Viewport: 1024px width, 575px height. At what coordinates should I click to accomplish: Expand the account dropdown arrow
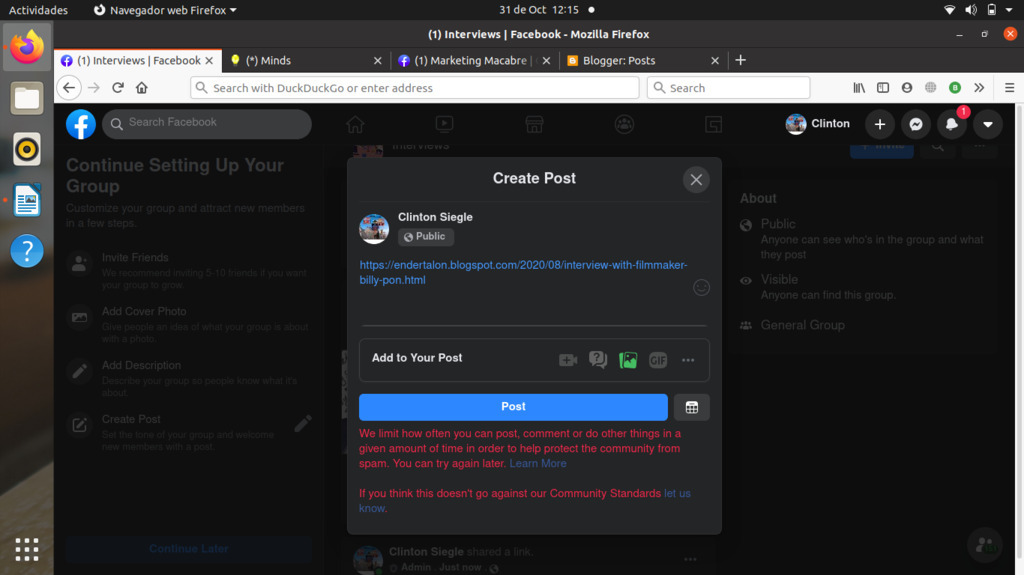987,124
